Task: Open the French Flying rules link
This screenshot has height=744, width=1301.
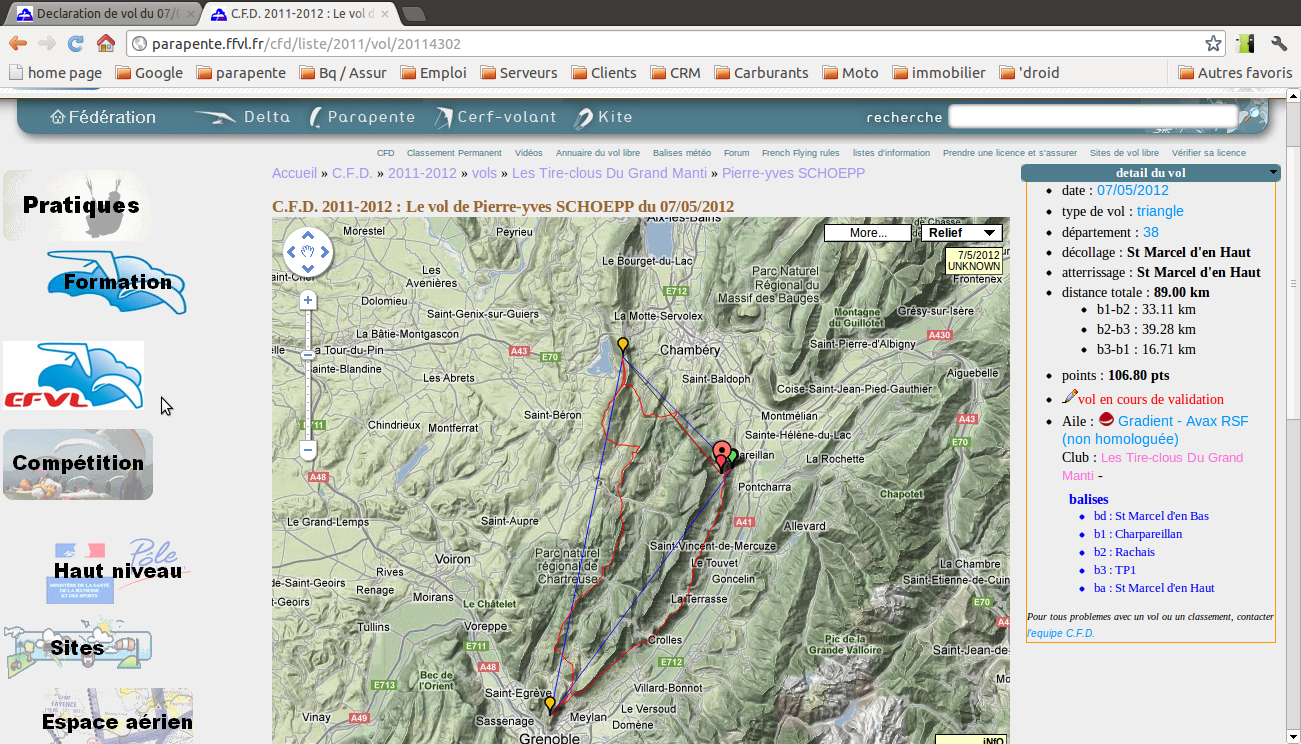Action: (x=801, y=153)
